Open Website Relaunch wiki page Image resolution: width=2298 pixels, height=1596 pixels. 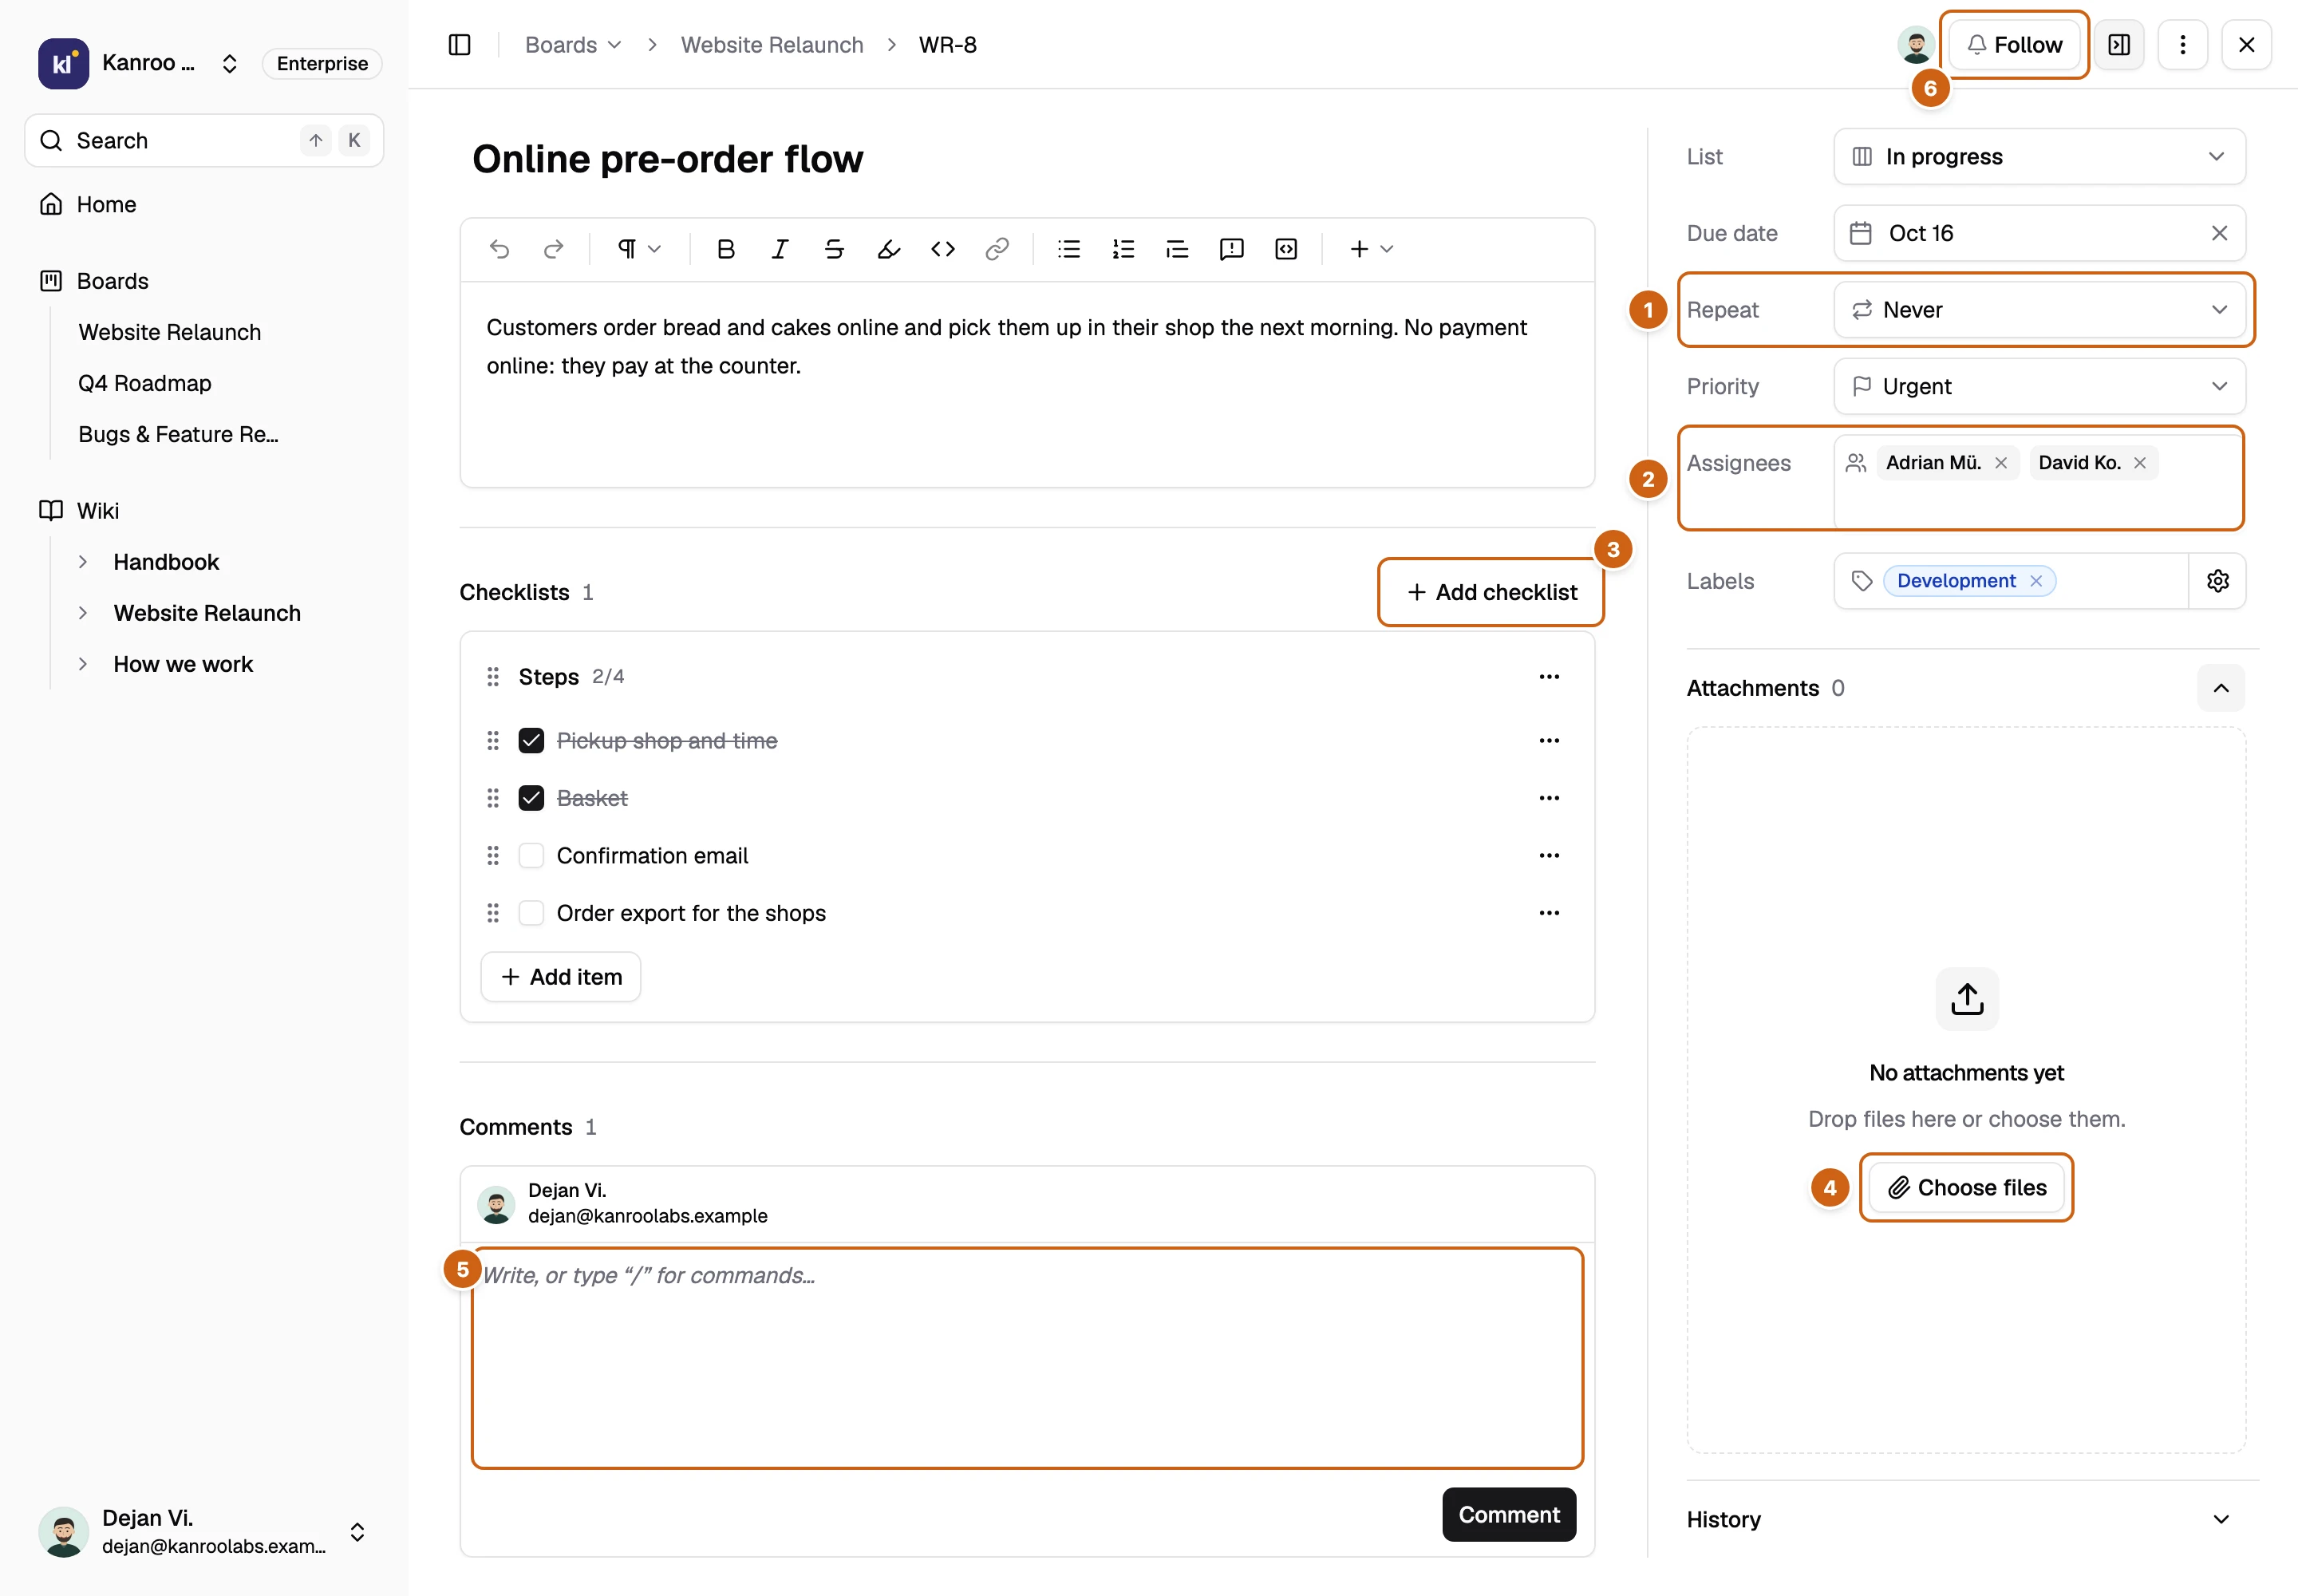pos(207,613)
